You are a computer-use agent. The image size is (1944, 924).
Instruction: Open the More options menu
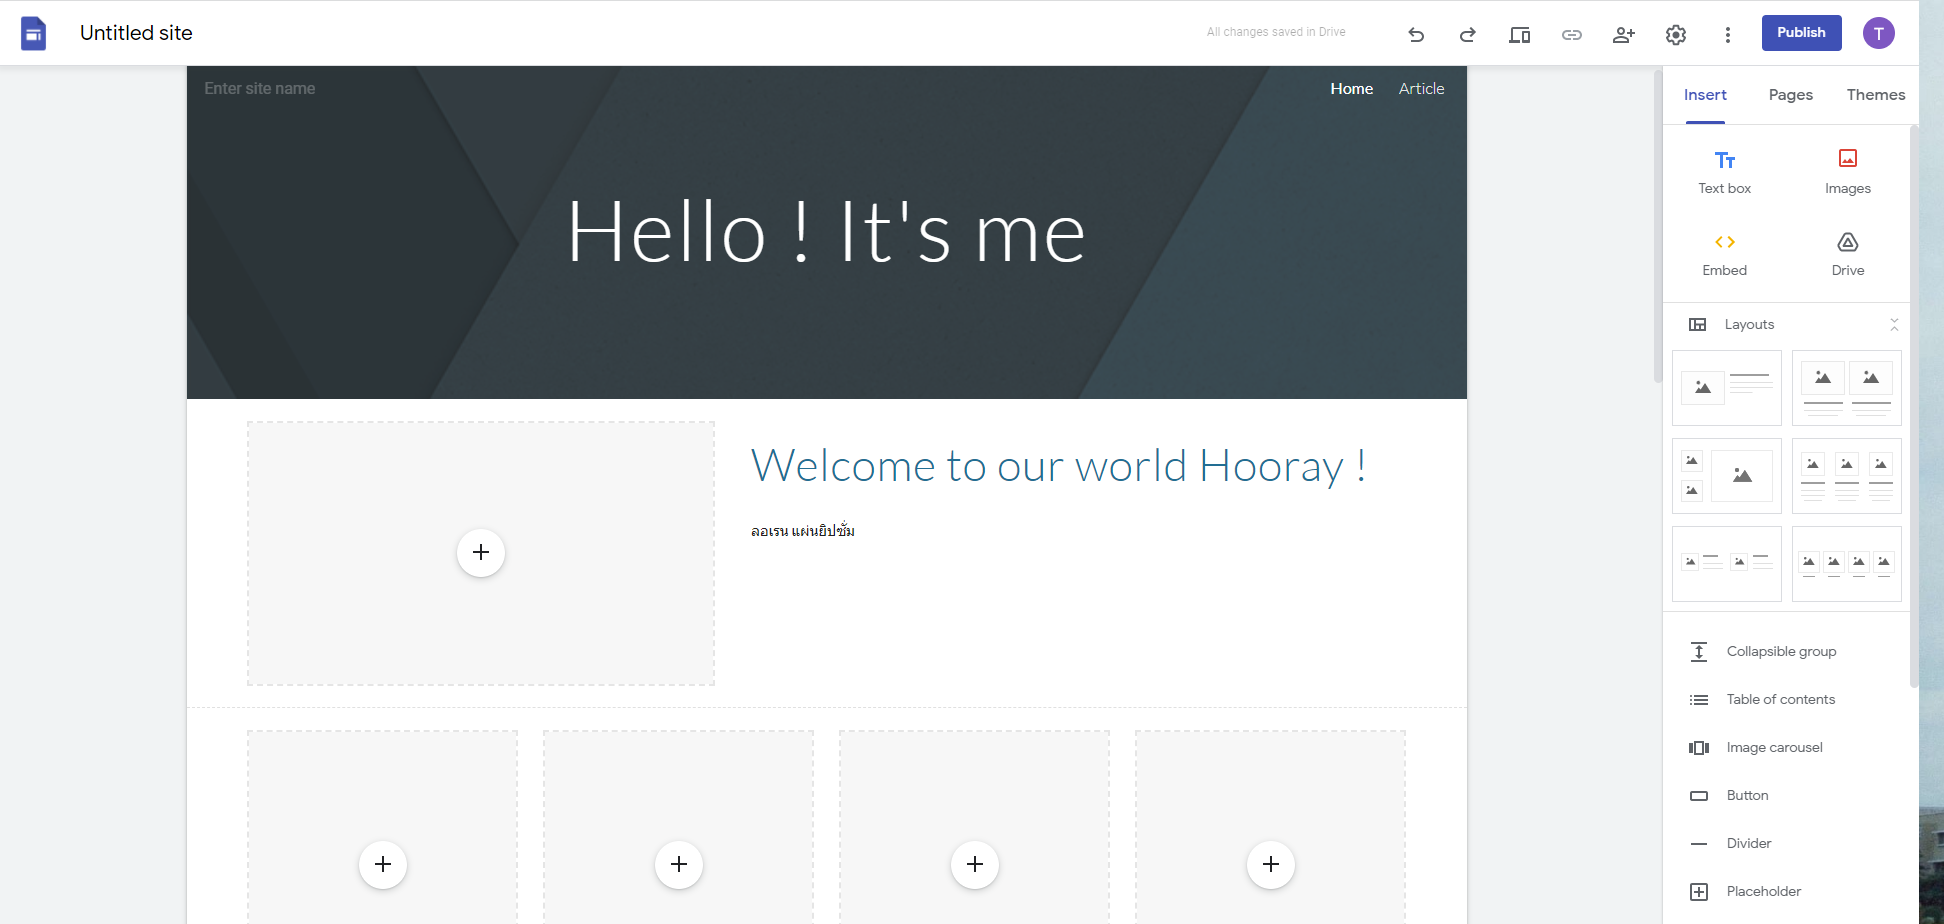(1727, 34)
